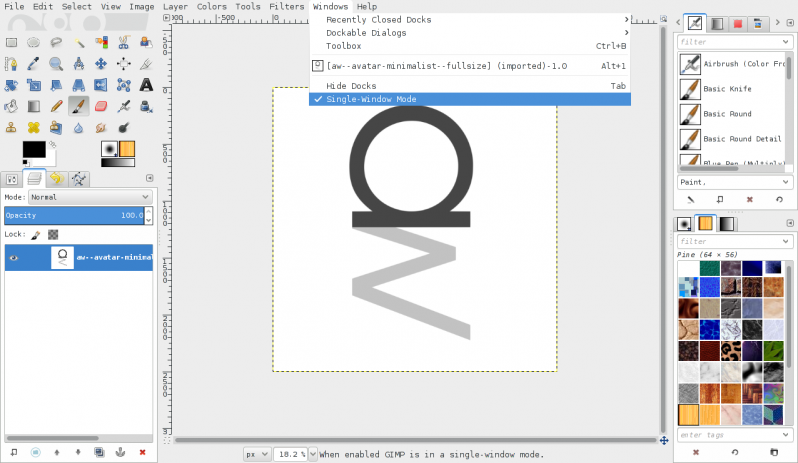This screenshot has width=798, height=463.
Task: Duplicate the layer button
Action: [99, 452]
